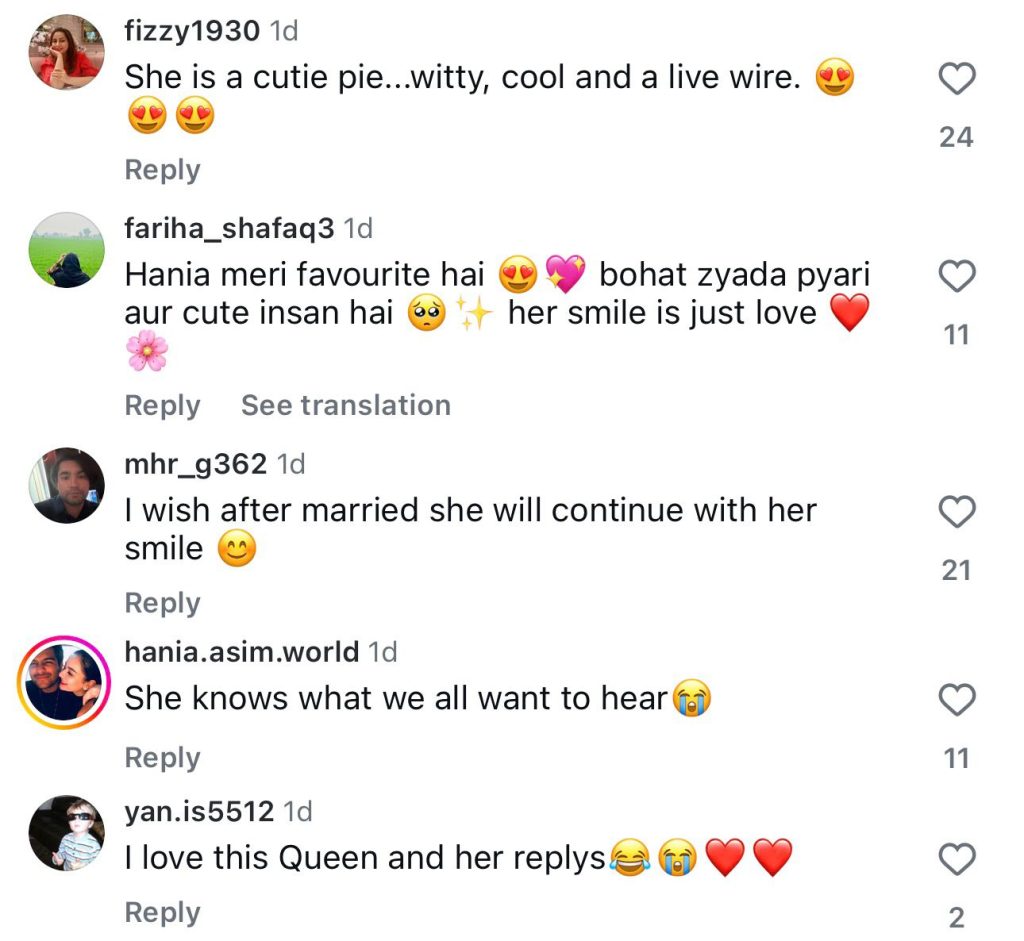Reply to hania.asim.world's comment
Screen dimensions: 1024x941
(x=162, y=758)
